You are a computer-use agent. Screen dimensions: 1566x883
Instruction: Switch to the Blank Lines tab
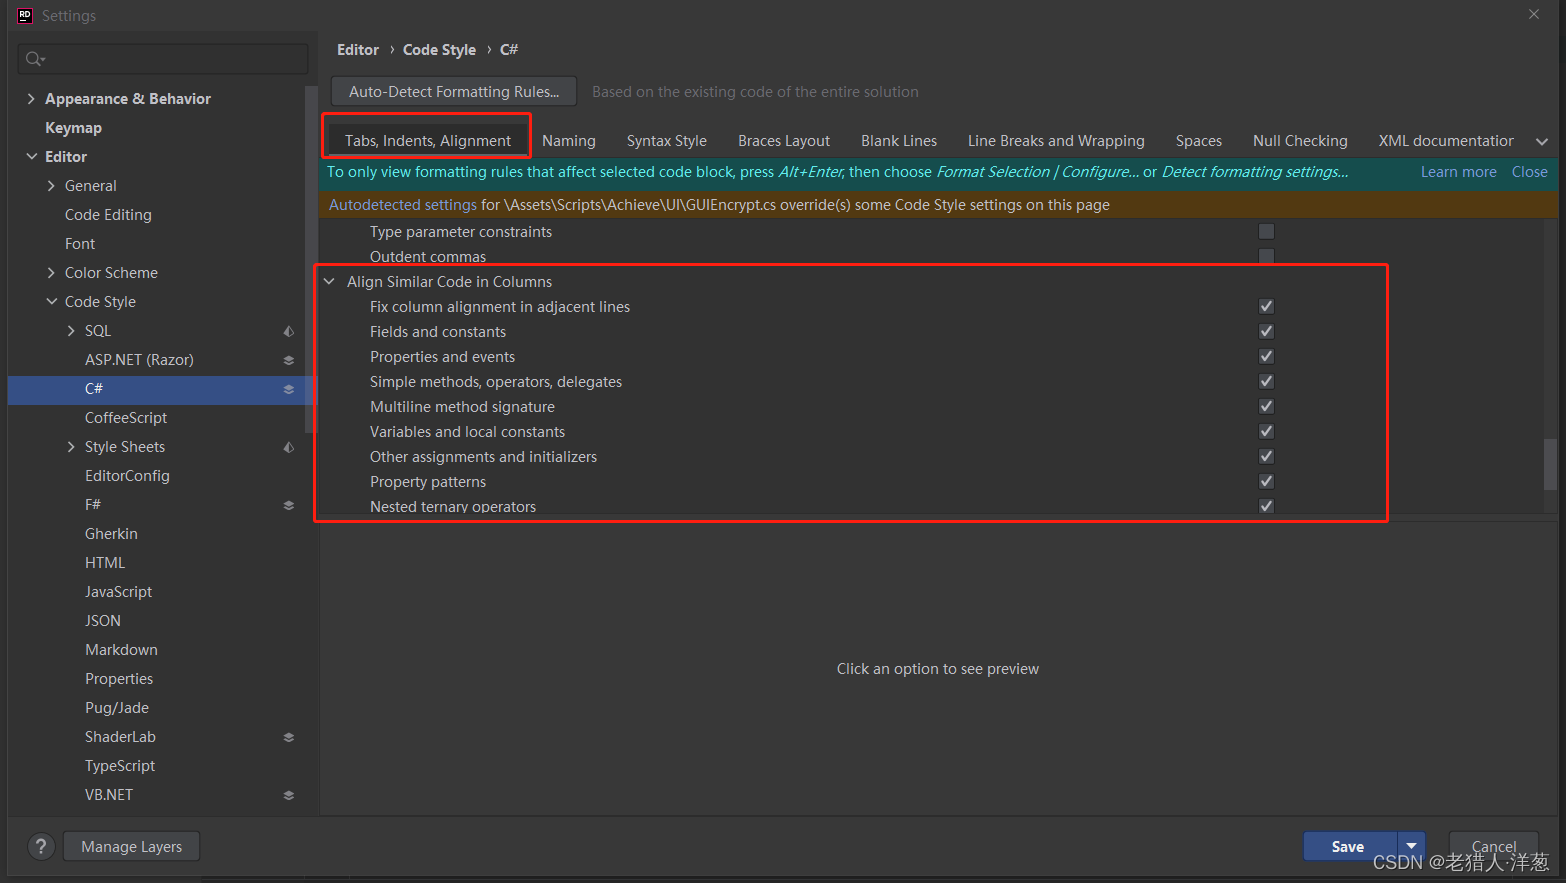pos(899,141)
